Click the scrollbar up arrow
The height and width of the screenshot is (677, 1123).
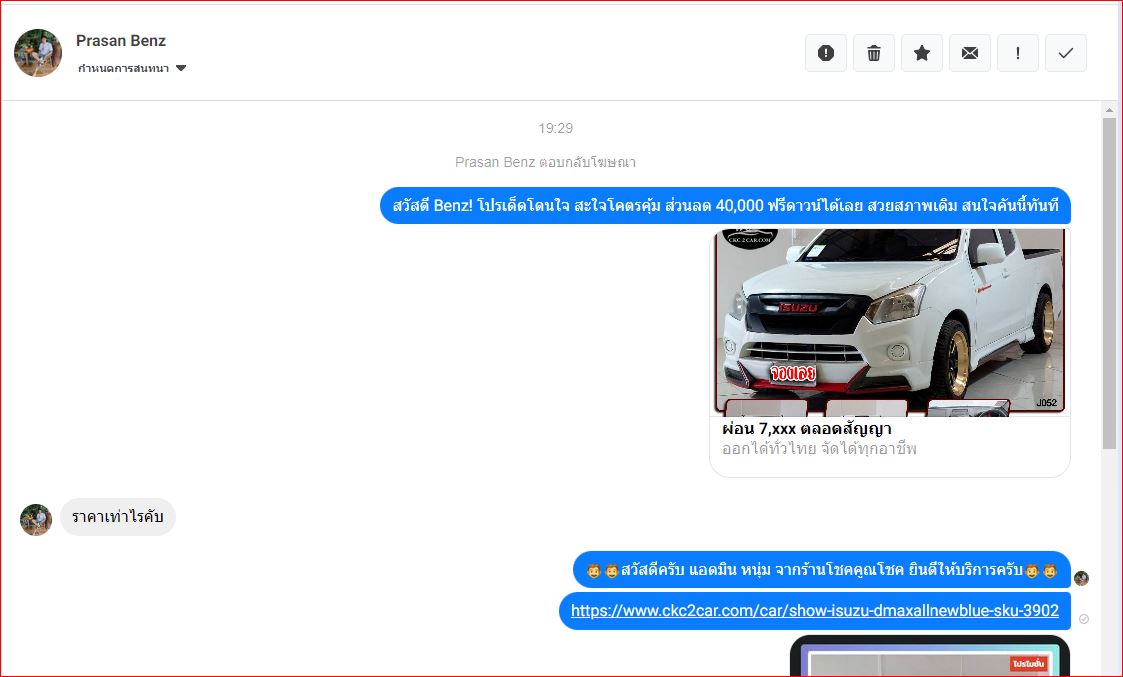click(1109, 110)
